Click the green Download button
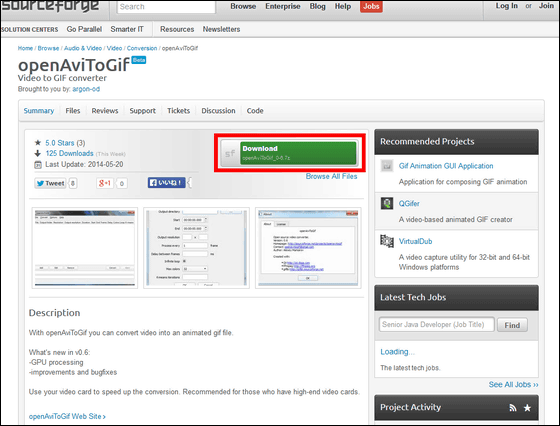Screen dimensions: 560x426 tap(298, 153)
